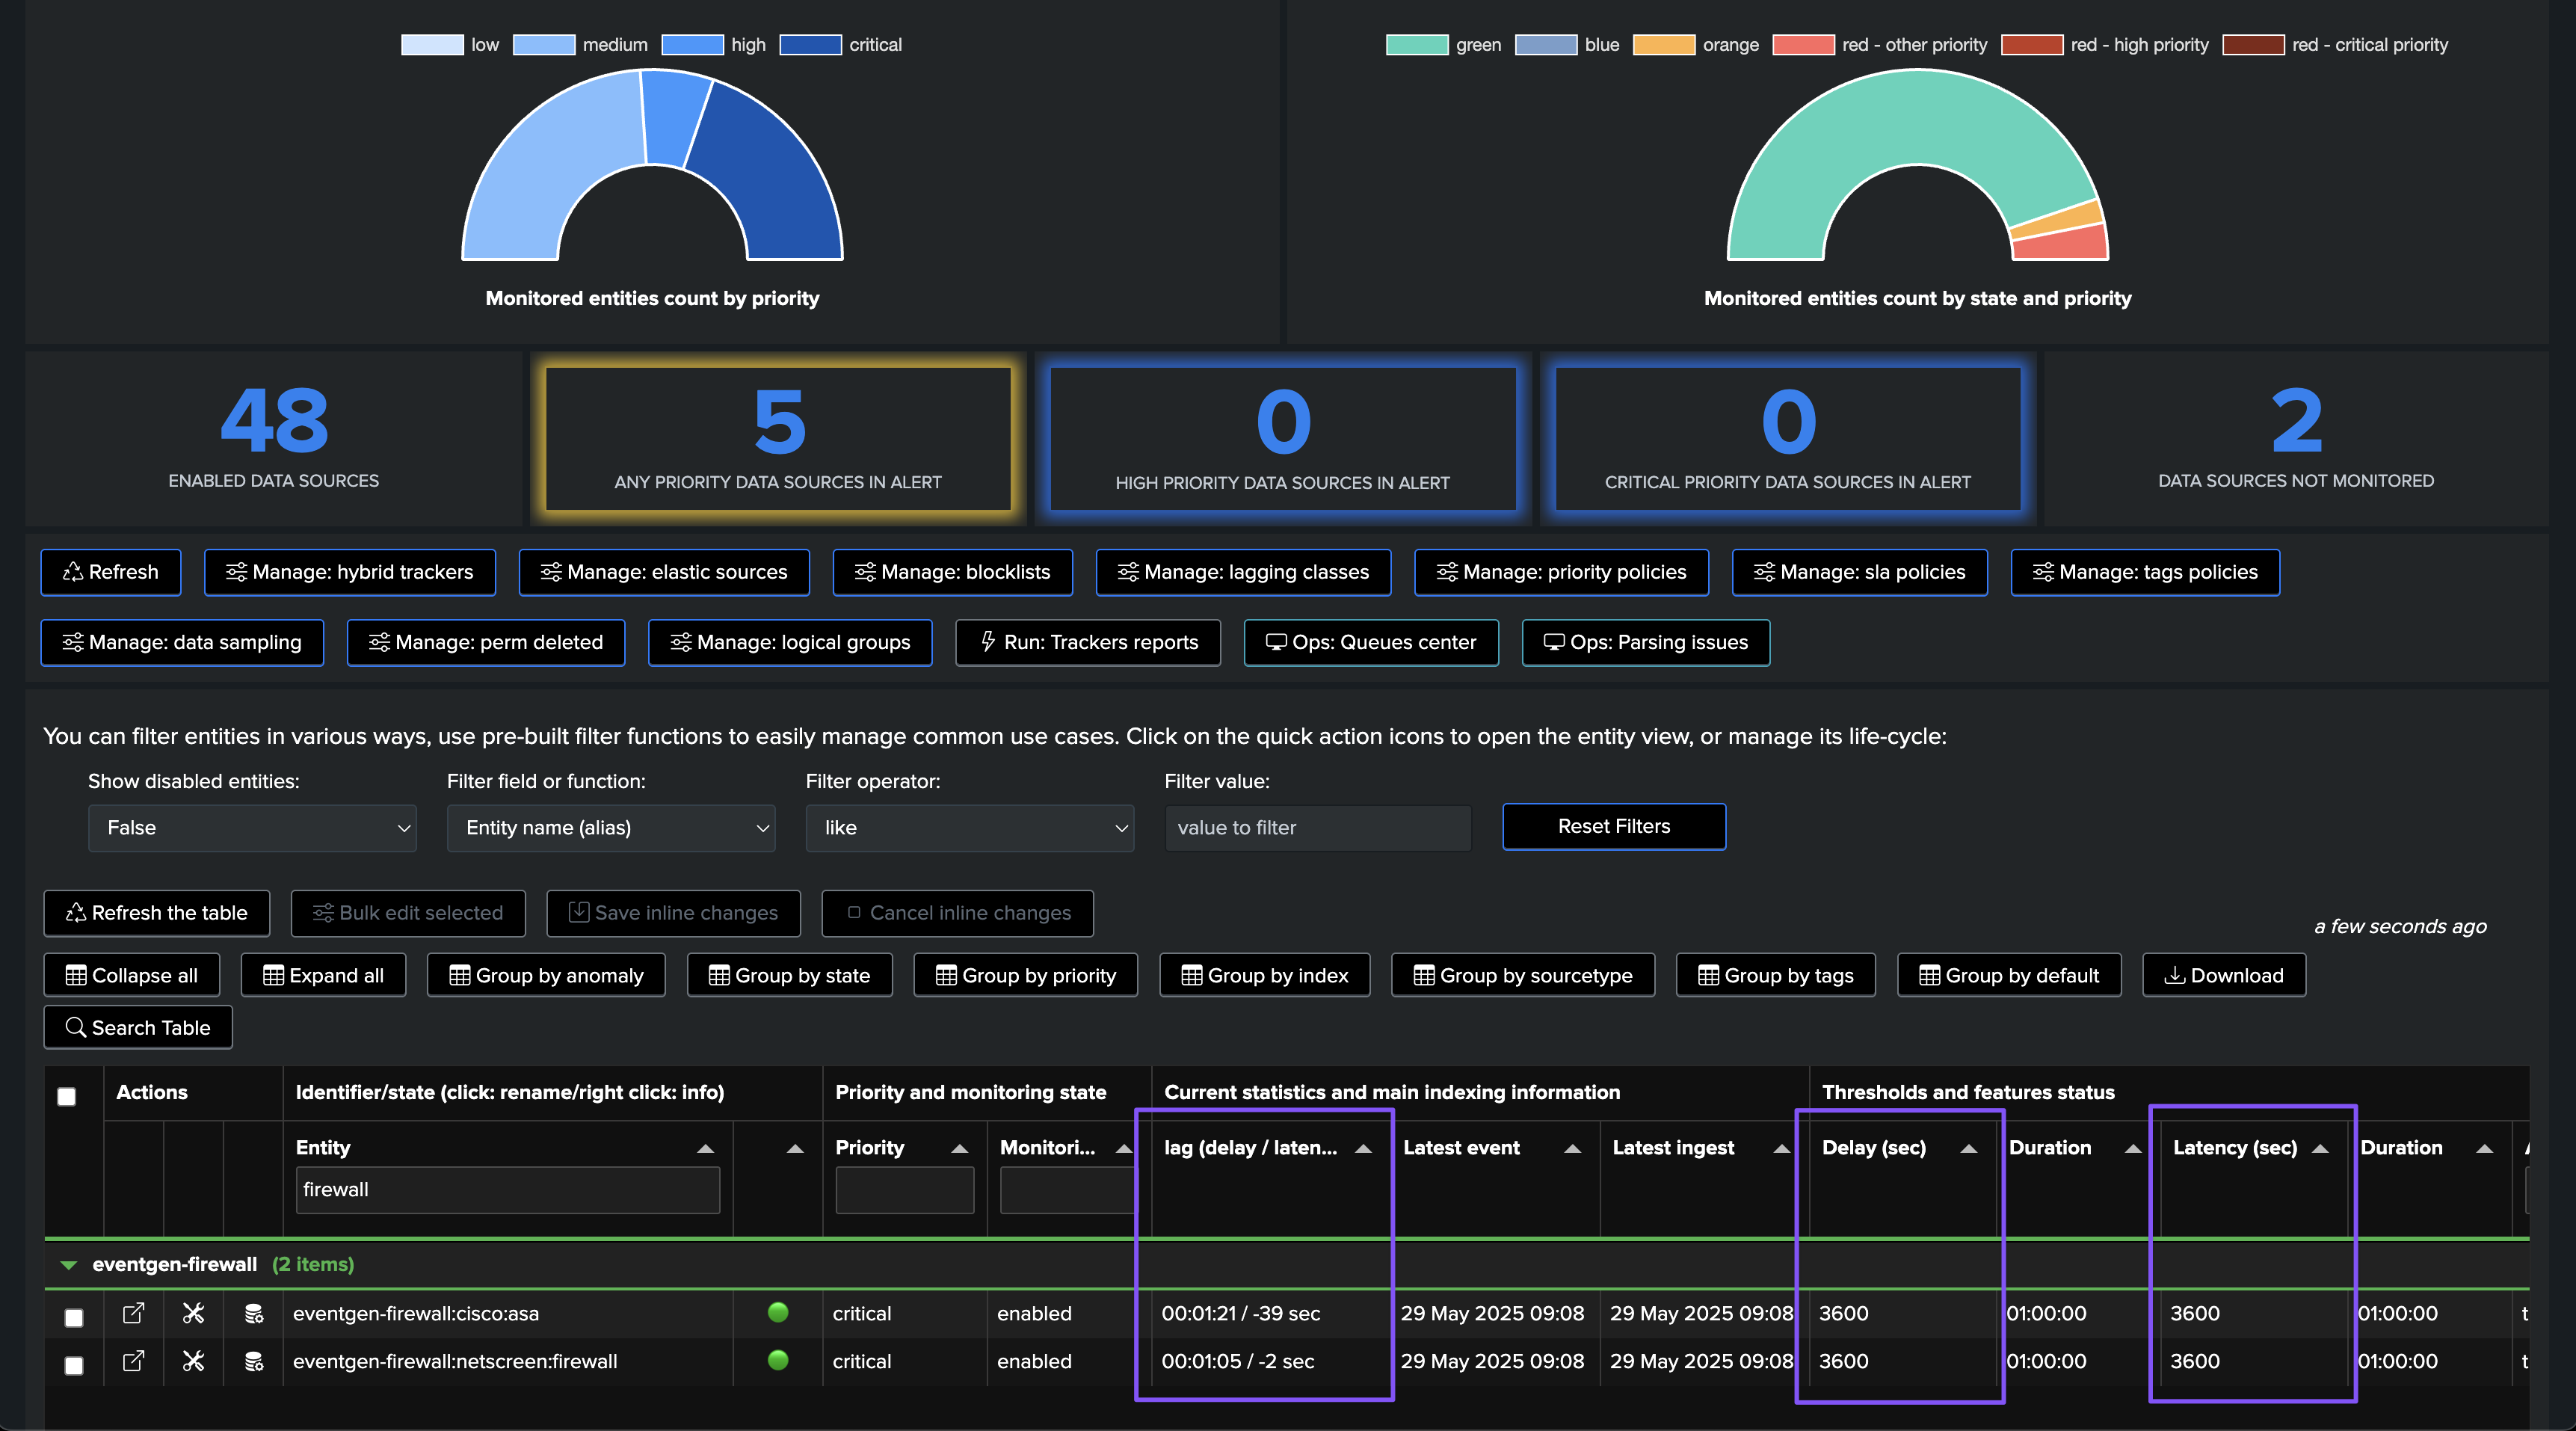Click Group by priority option

click(1025, 975)
